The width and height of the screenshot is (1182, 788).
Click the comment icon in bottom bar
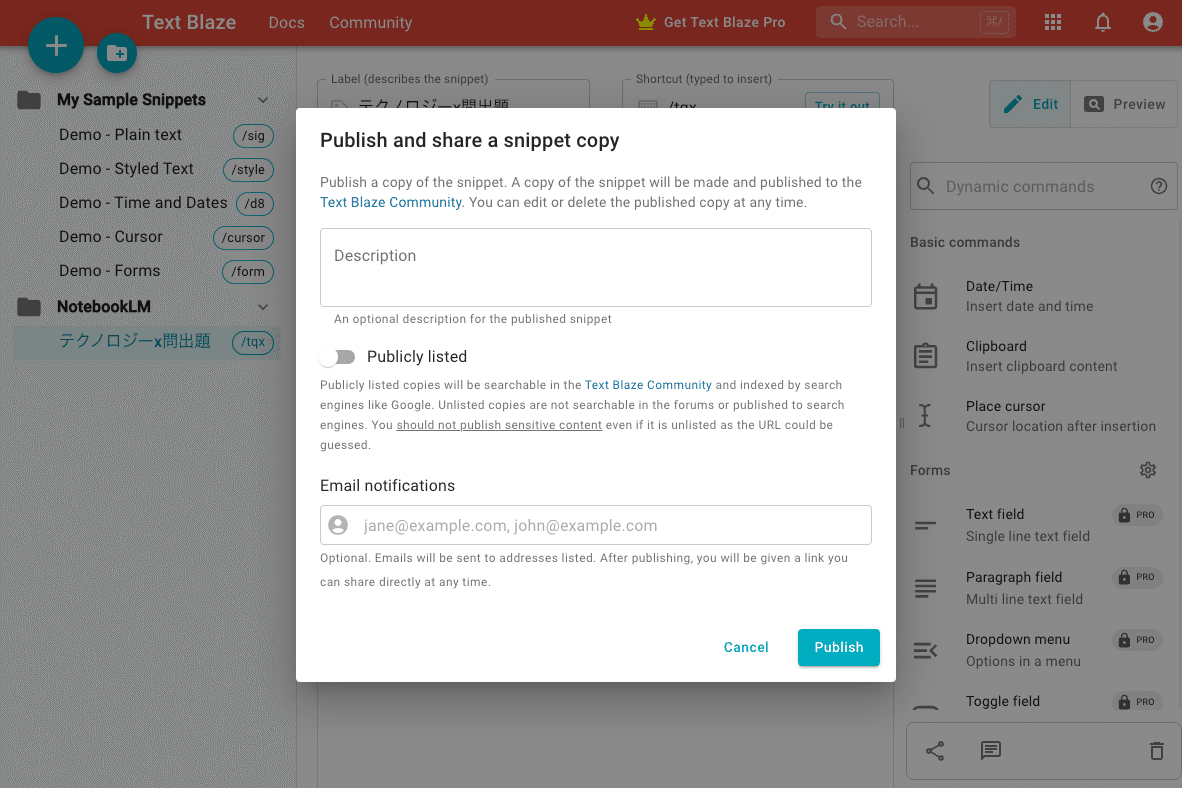991,751
